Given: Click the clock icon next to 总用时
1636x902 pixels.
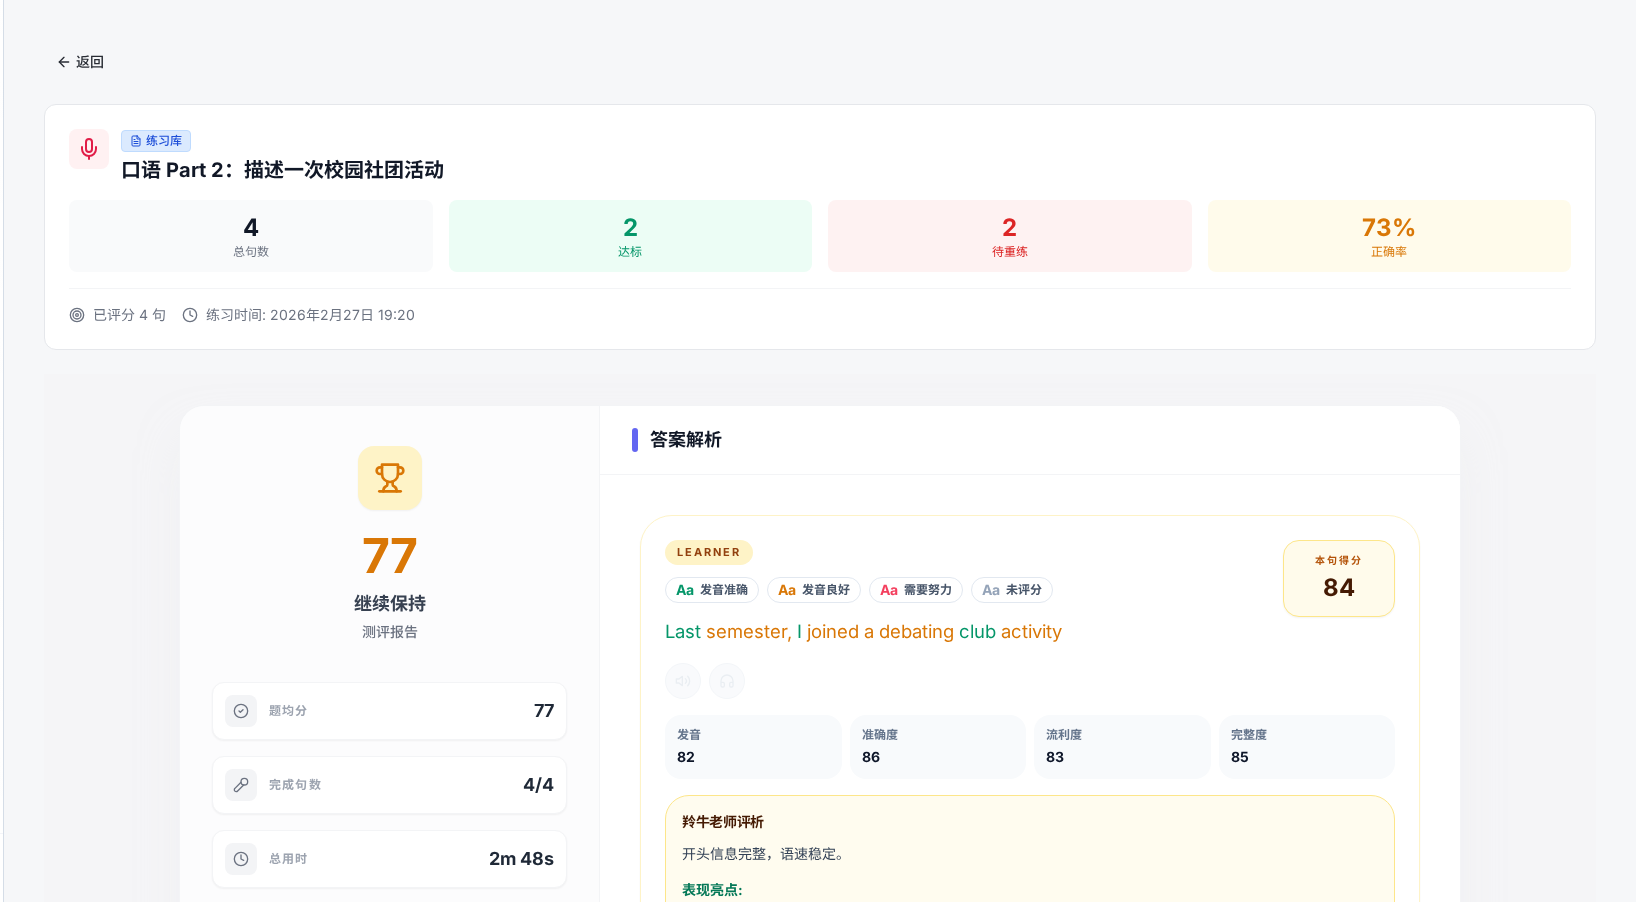Looking at the screenshot, I should coord(241,859).
